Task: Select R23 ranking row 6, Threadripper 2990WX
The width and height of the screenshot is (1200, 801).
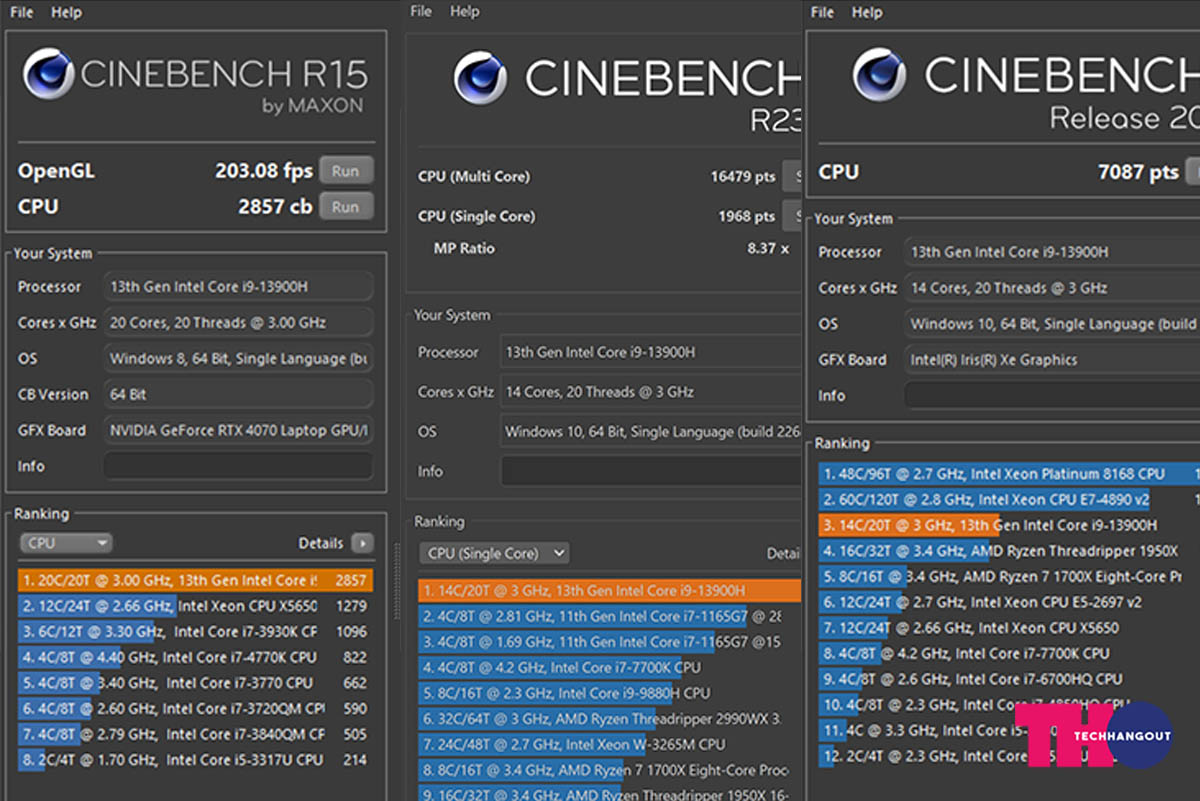Action: (610, 719)
